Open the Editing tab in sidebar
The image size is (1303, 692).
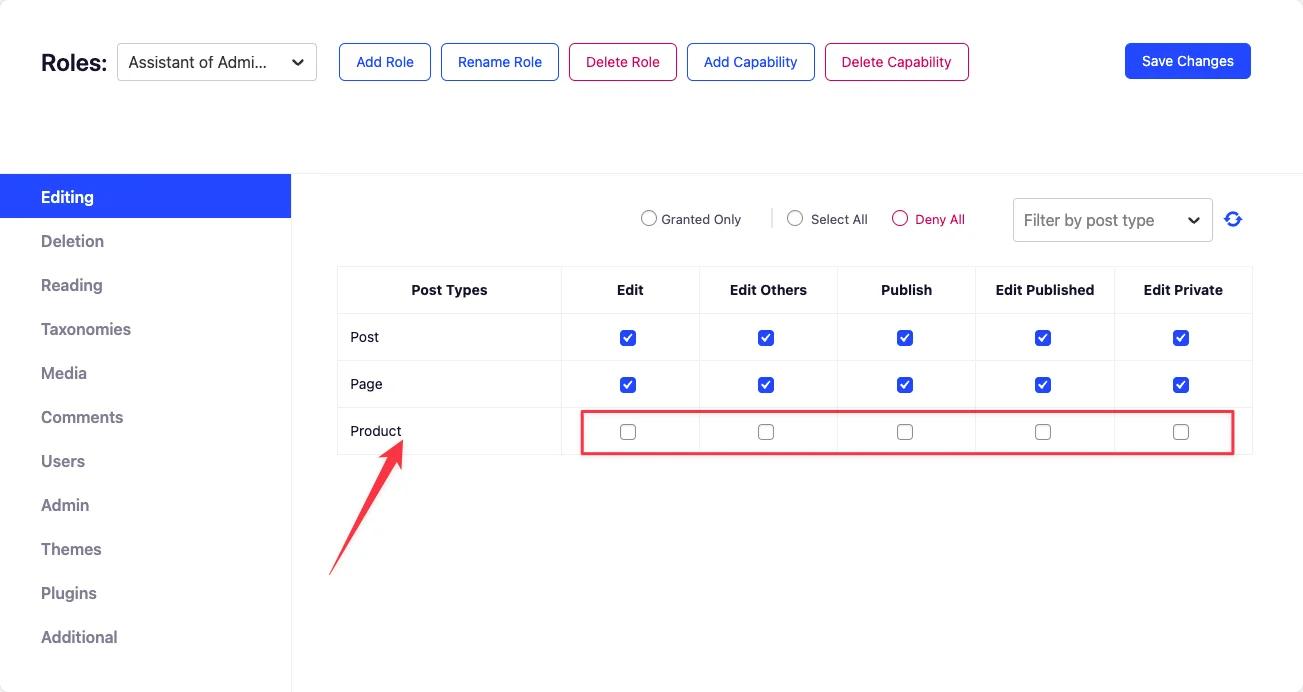[145, 197]
